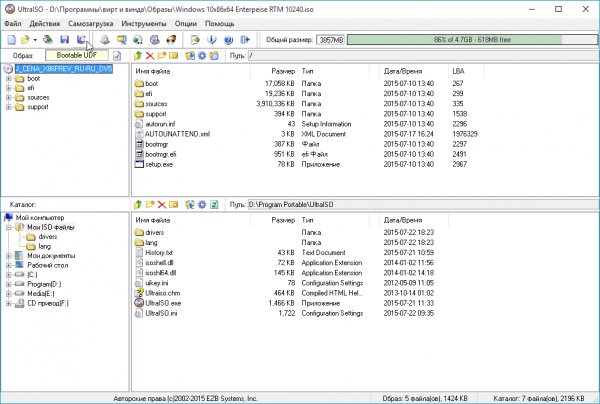This screenshot has height=404, width=600.
Task: Mount image to virtual drive icon
Action: pyautogui.click(x=155, y=40)
